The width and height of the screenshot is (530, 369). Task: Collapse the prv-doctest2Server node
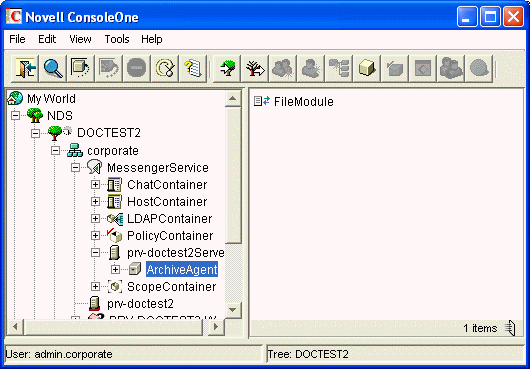pos(95,252)
